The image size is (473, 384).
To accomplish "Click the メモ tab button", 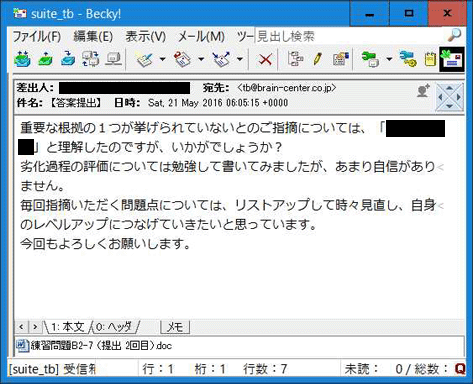I will click(175, 327).
